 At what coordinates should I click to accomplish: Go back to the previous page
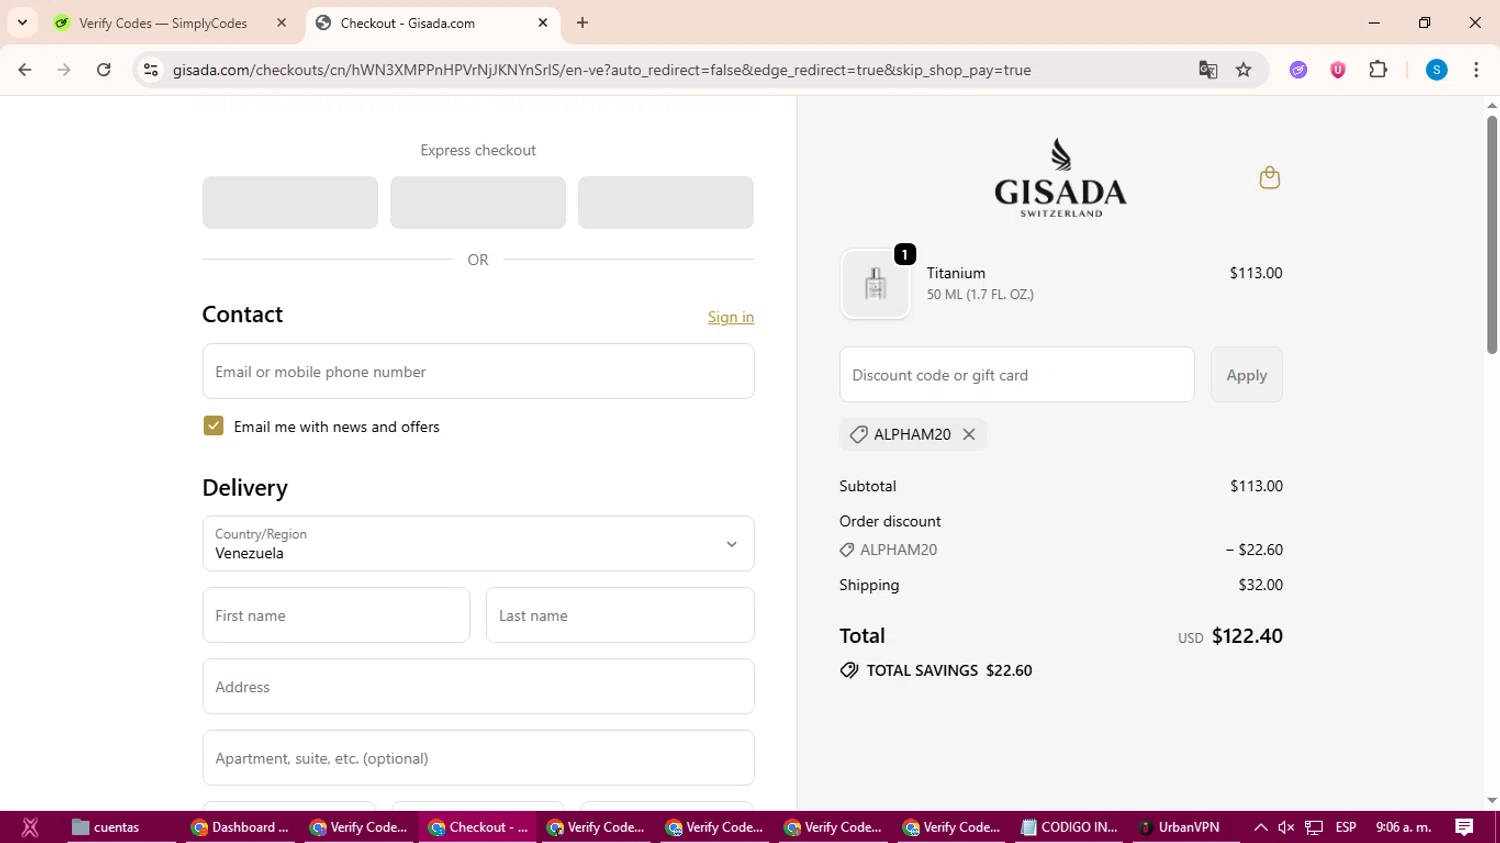pyautogui.click(x=25, y=70)
